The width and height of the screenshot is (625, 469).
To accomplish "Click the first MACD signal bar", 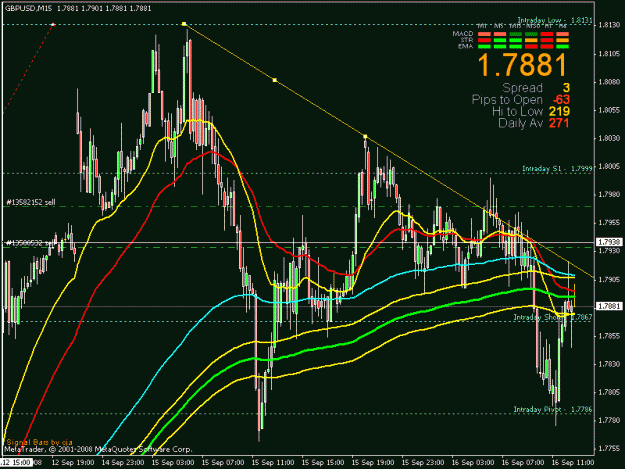I will pos(484,34).
